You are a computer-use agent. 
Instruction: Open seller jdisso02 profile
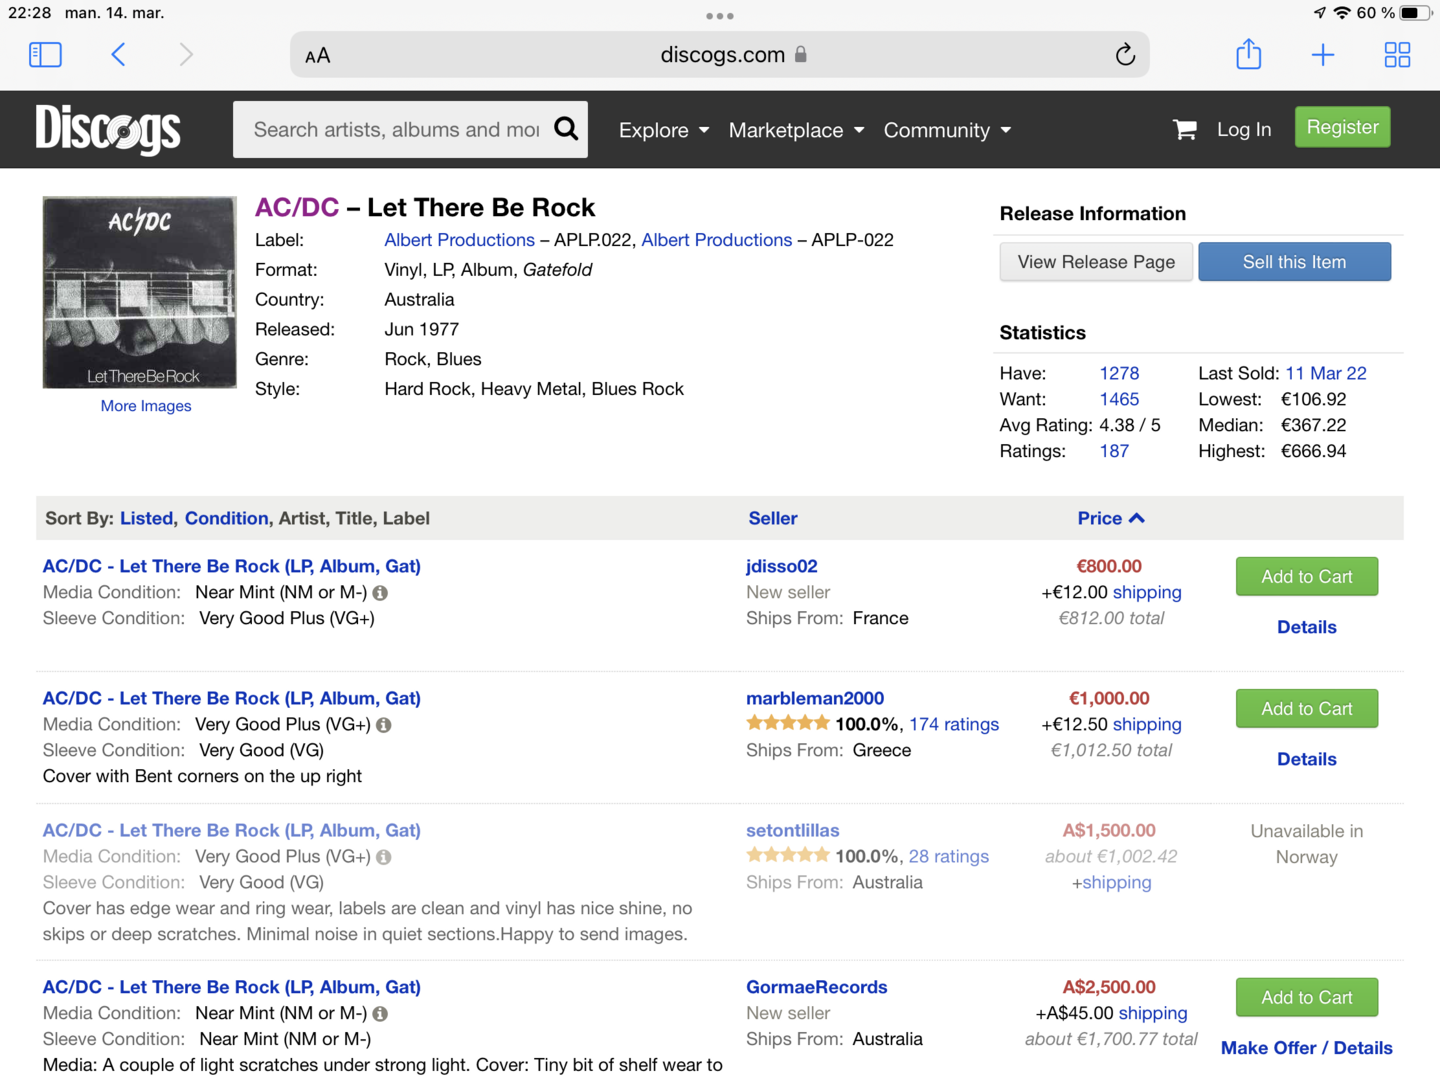click(782, 566)
